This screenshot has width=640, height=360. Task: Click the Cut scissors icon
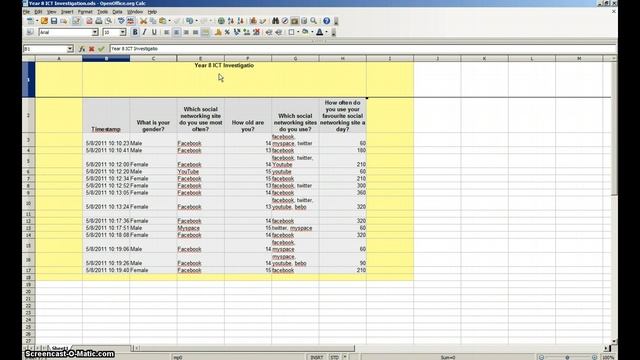pyautogui.click(x=143, y=21)
